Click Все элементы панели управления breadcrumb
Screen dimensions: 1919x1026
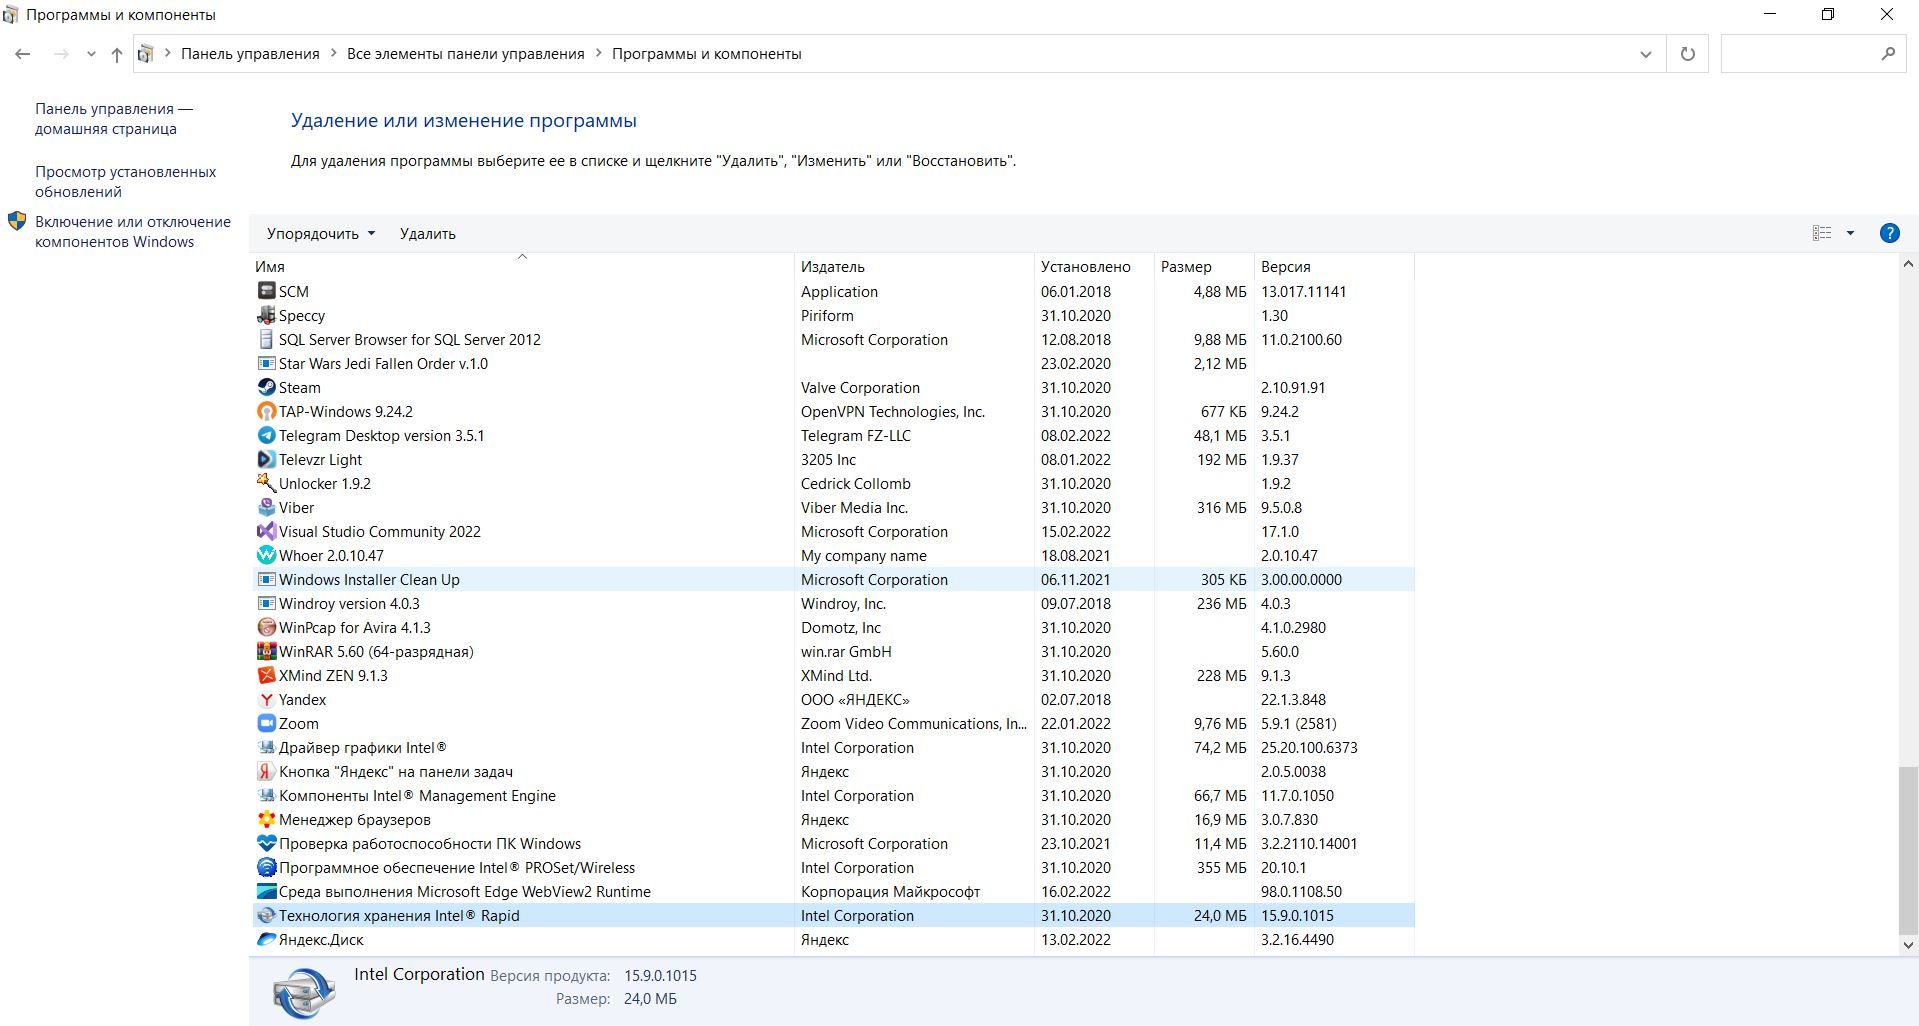tap(466, 54)
